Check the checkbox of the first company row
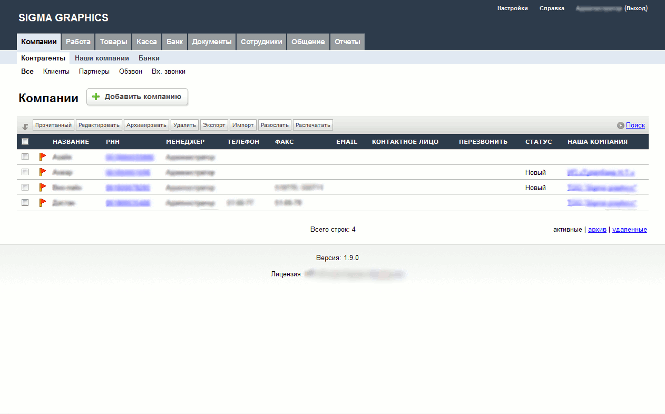Screen dimensions: 665x414 pos(25,157)
